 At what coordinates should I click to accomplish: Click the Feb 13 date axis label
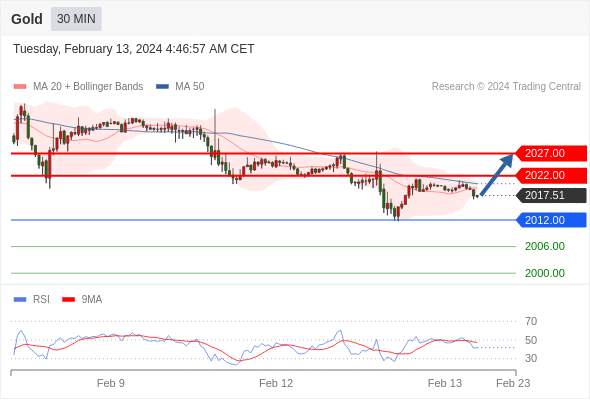445,383
